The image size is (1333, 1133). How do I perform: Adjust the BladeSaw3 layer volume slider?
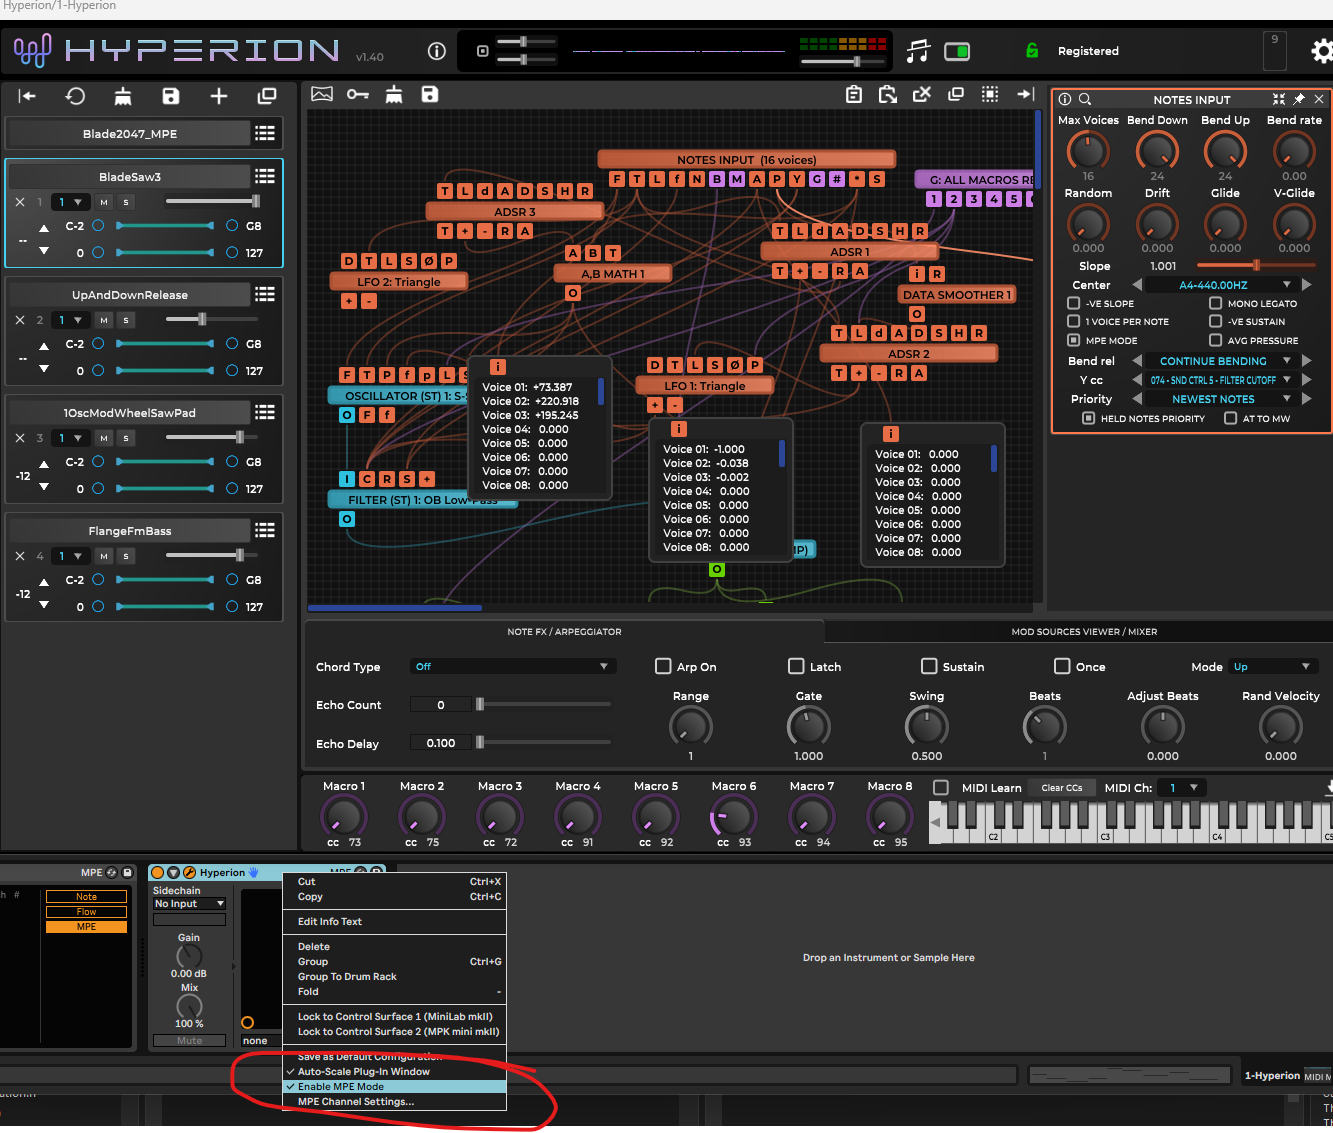pos(212,201)
